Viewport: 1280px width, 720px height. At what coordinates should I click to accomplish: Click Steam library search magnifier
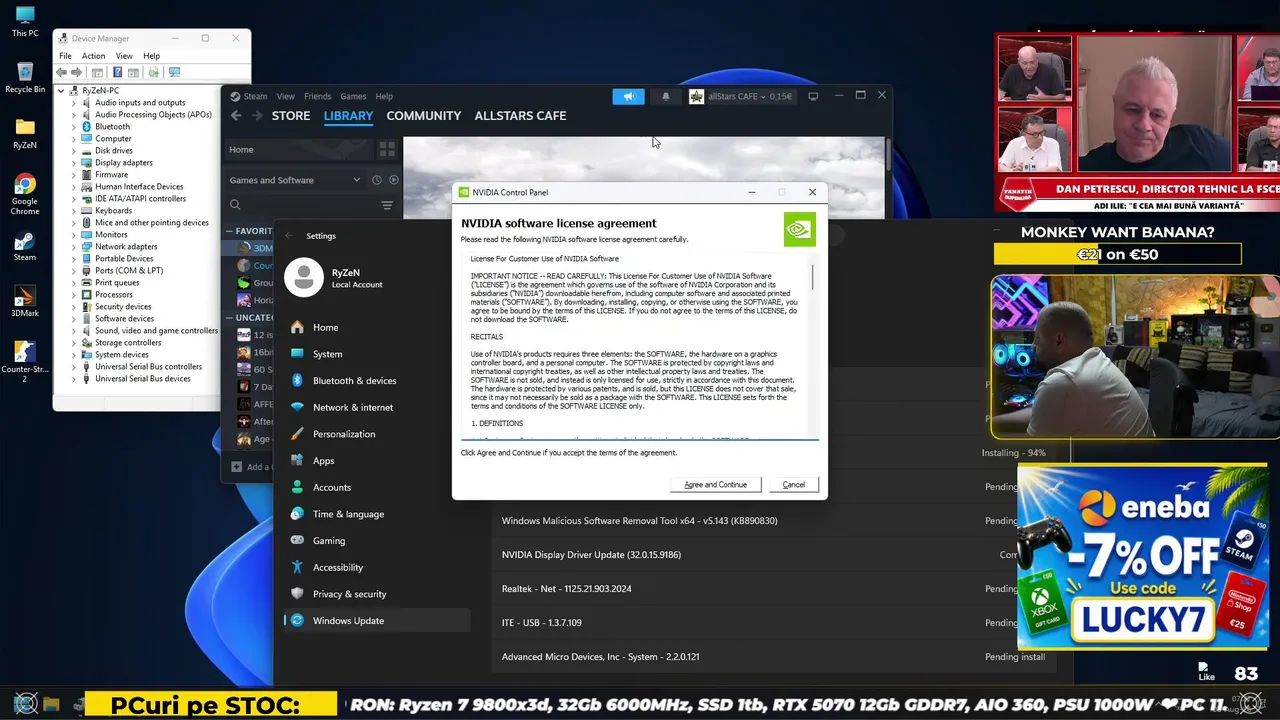pyautogui.click(x=236, y=205)
